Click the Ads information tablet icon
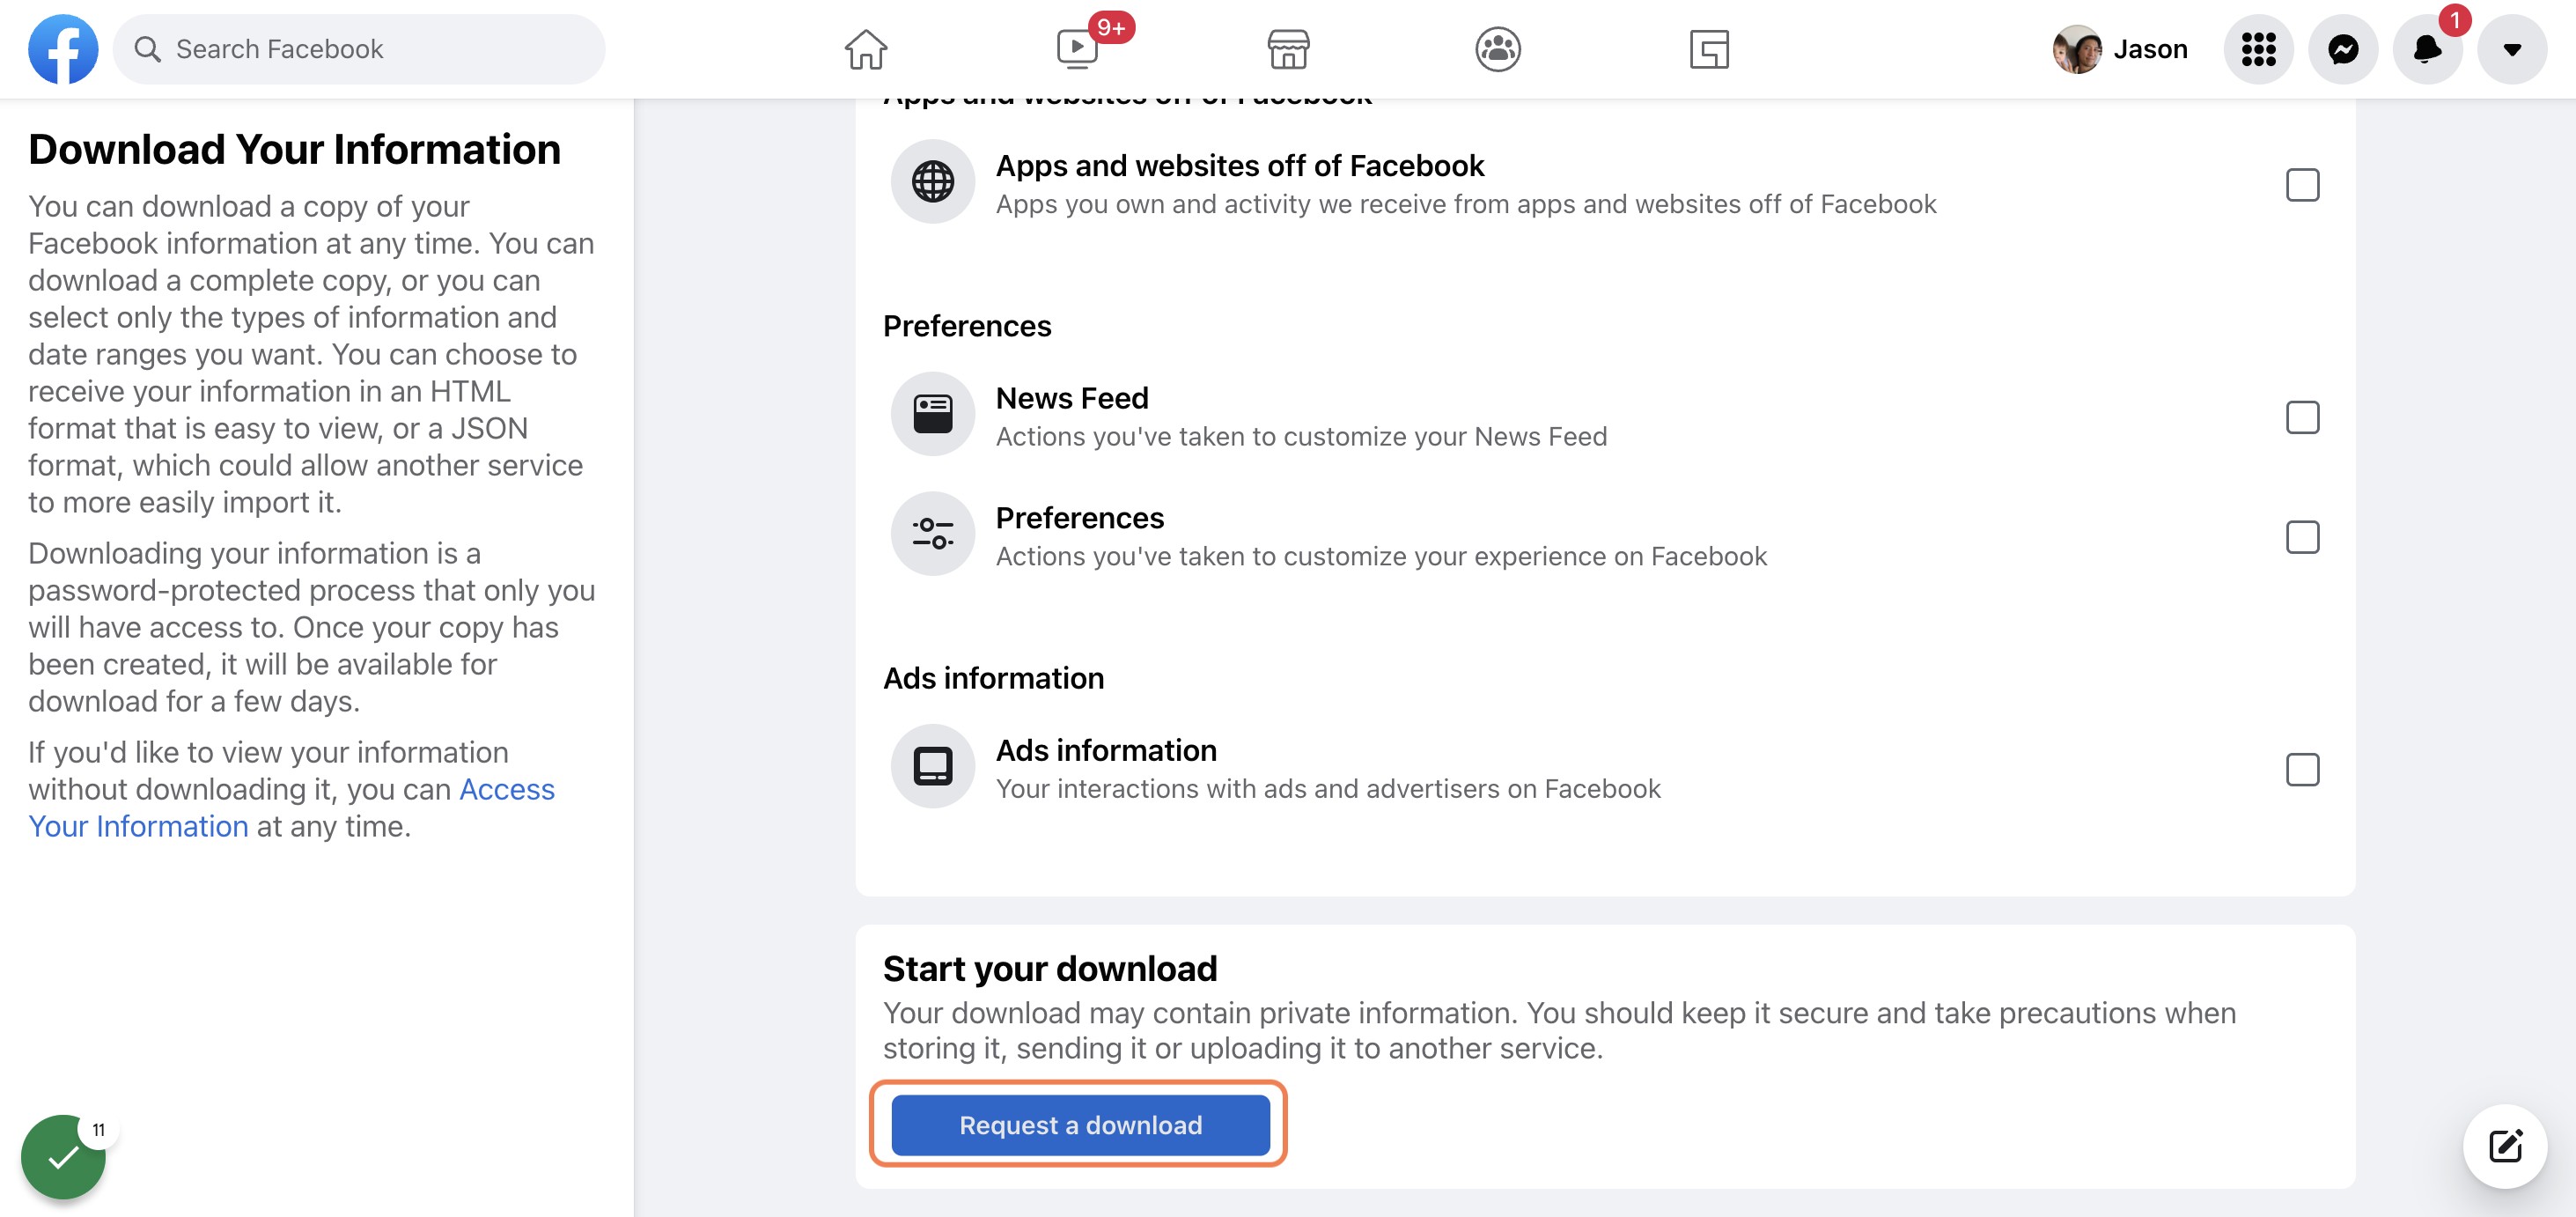The height and width of the screenshot is (1217, 2576). tap(932, 766)
